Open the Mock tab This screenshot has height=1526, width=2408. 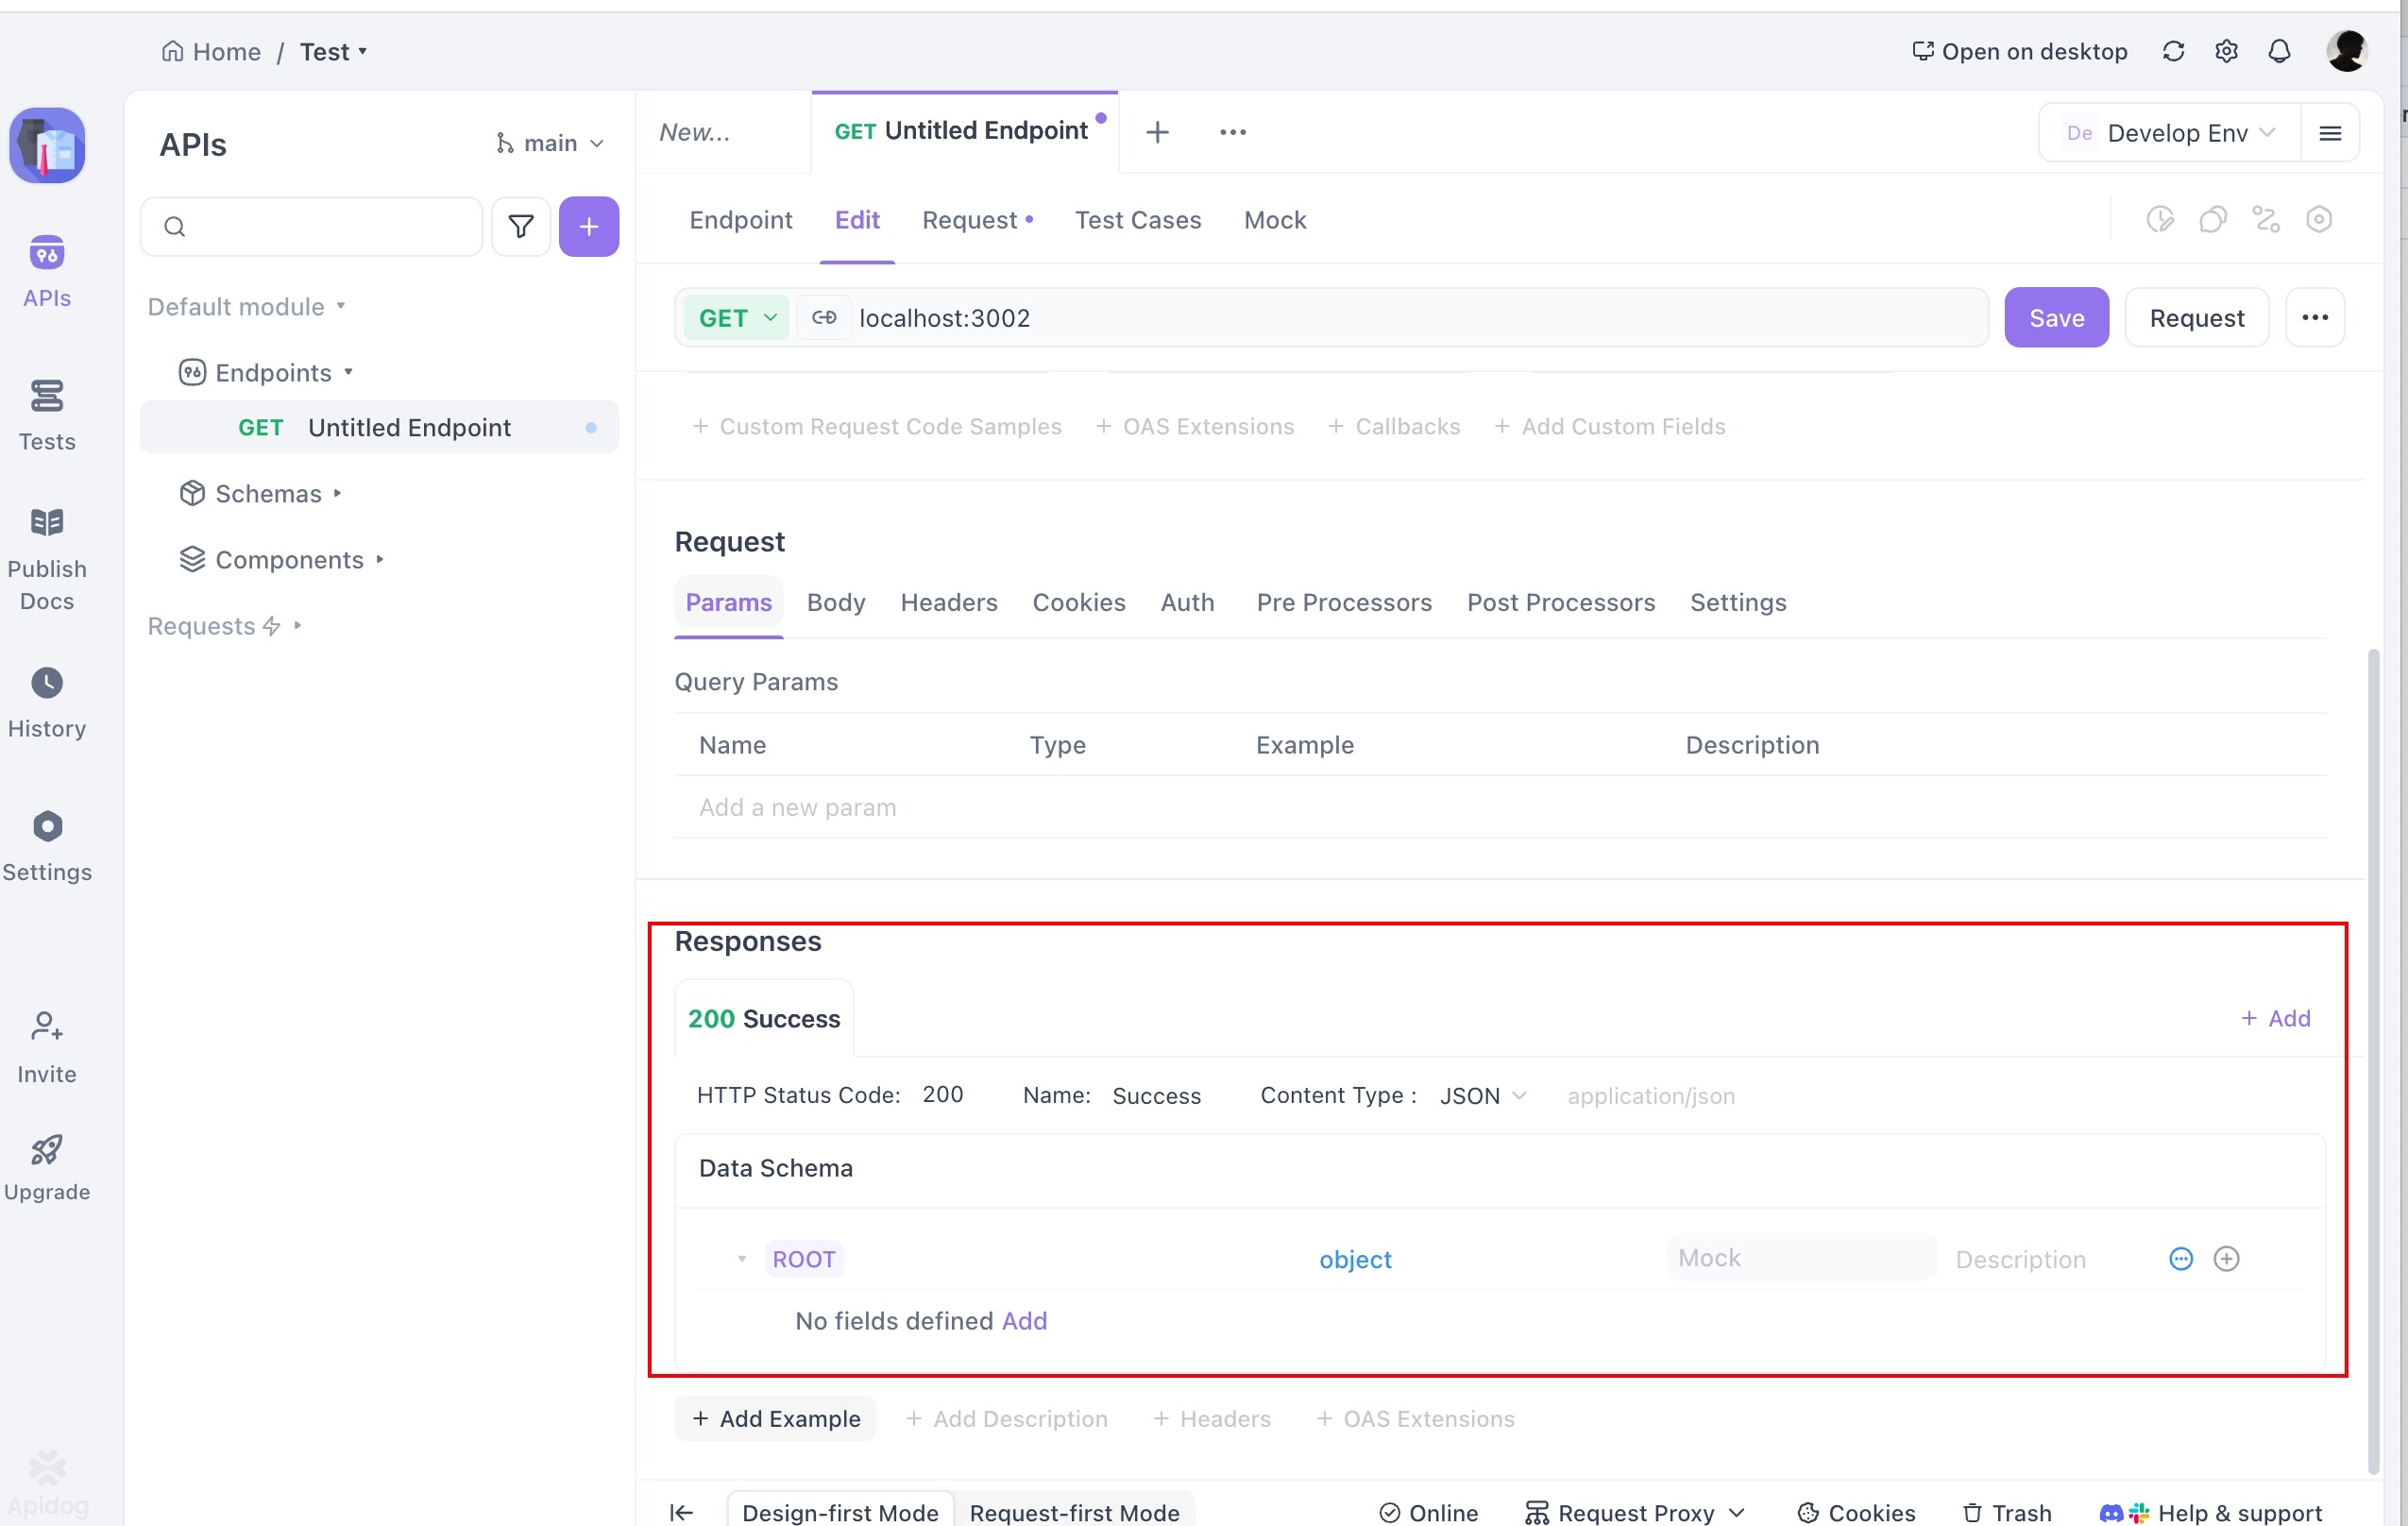(1274, 220)
